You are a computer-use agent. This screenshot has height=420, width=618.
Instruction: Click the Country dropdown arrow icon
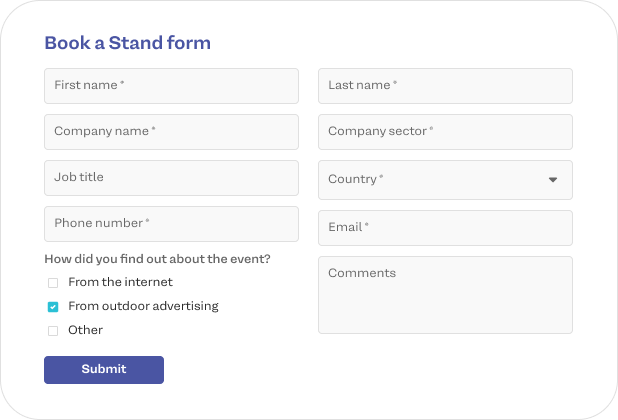pos(553,180)
